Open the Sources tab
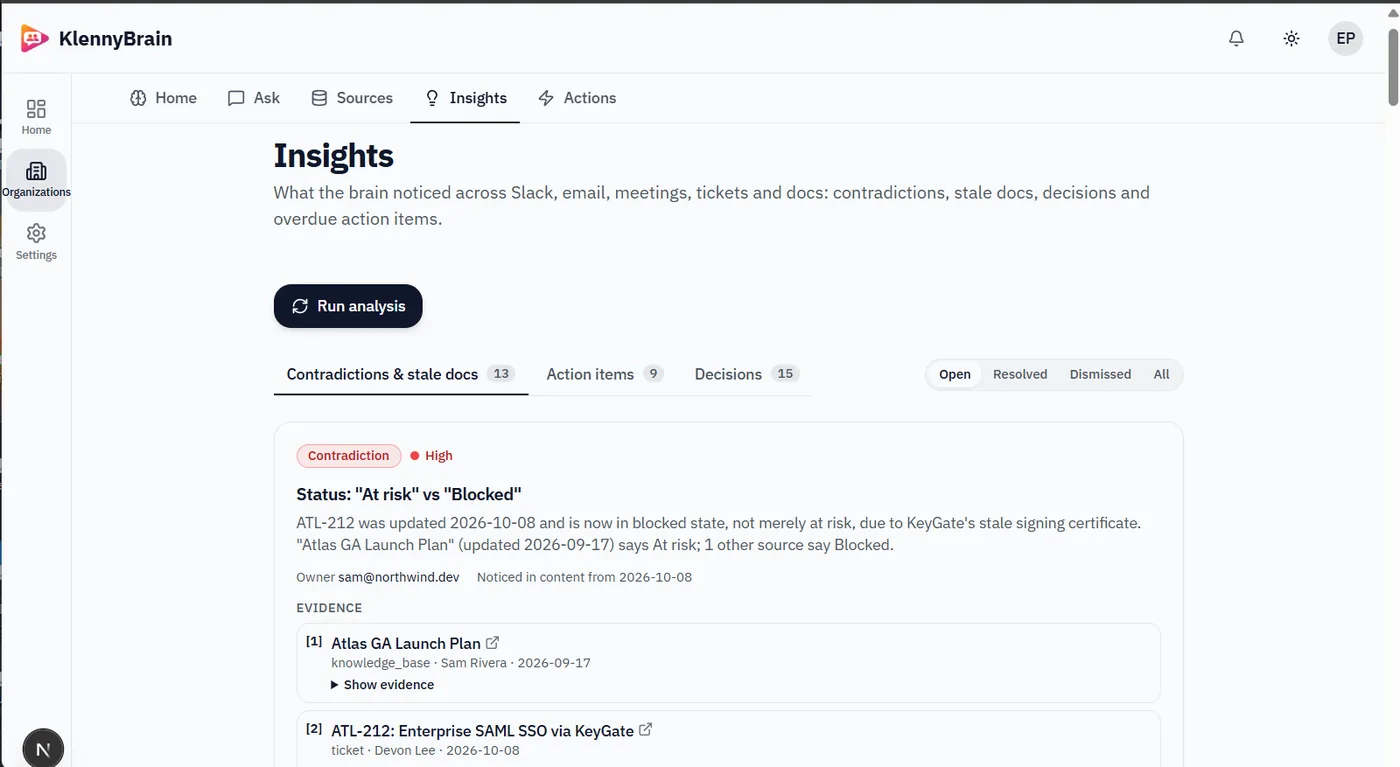Viewport: 1400px width, 767px height. tap(352, 98)
